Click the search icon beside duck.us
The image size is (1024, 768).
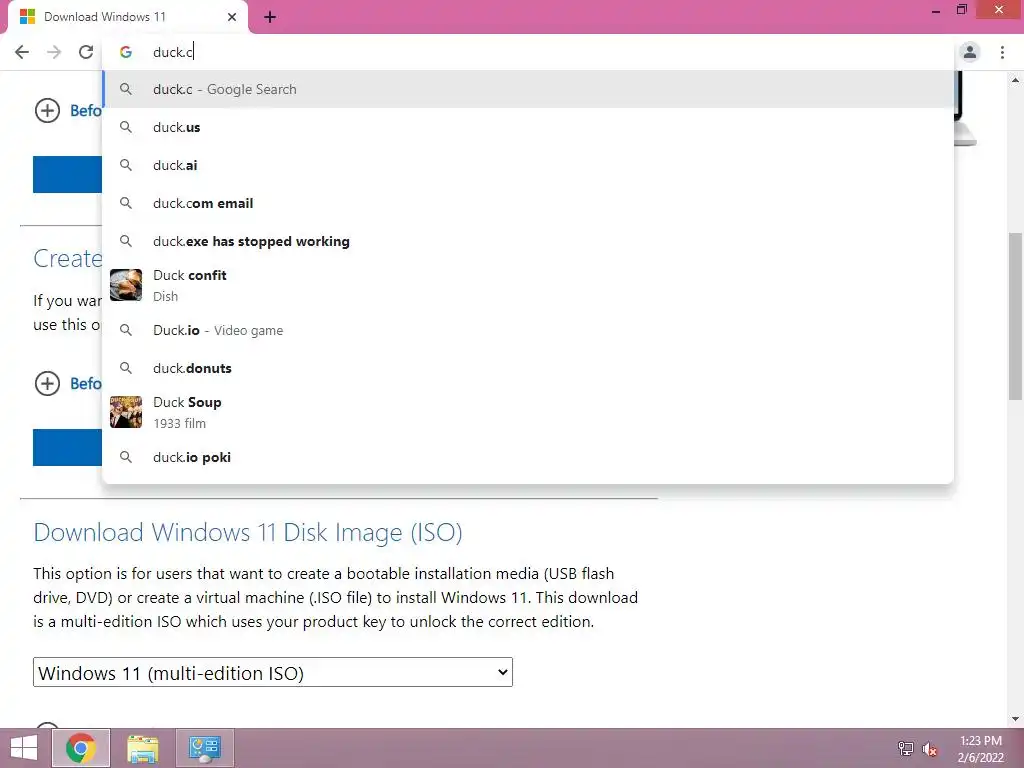[x=125, y=127]
